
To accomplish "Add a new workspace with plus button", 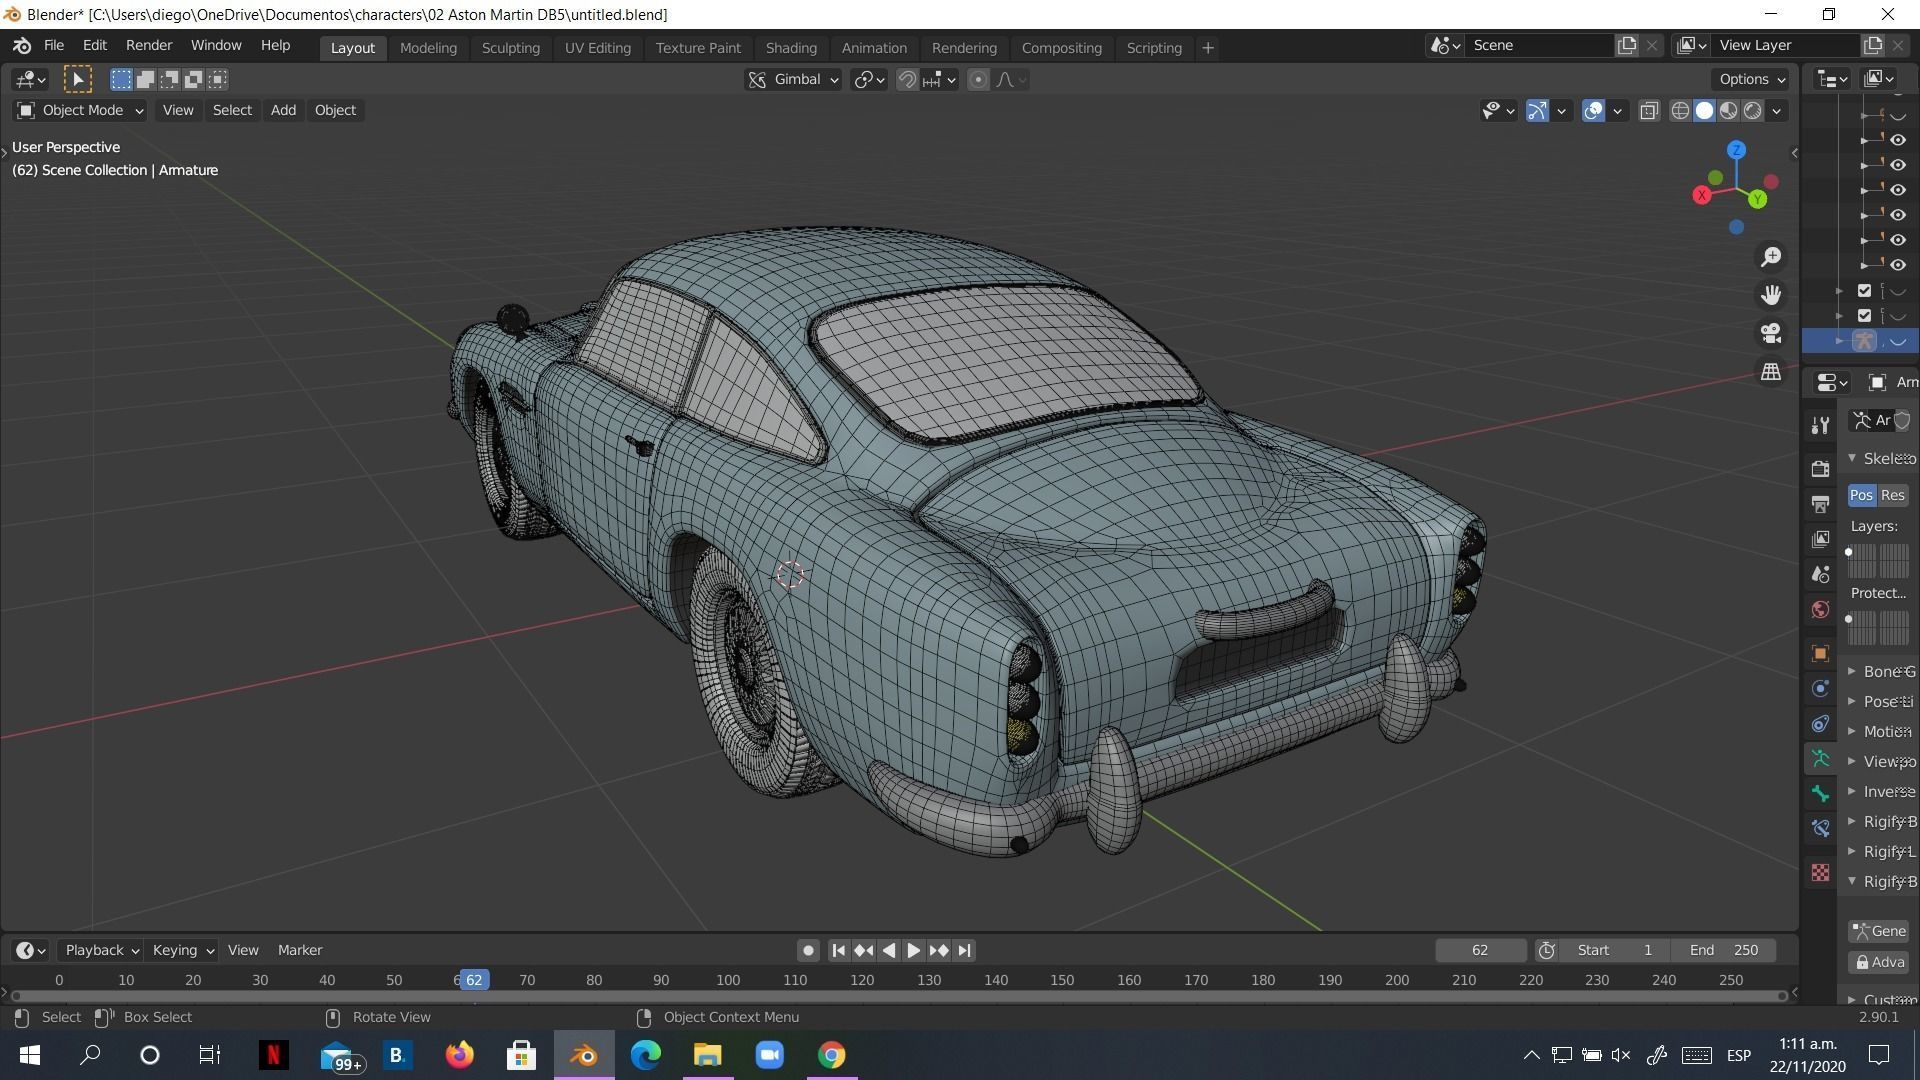I will [1207, 48].
